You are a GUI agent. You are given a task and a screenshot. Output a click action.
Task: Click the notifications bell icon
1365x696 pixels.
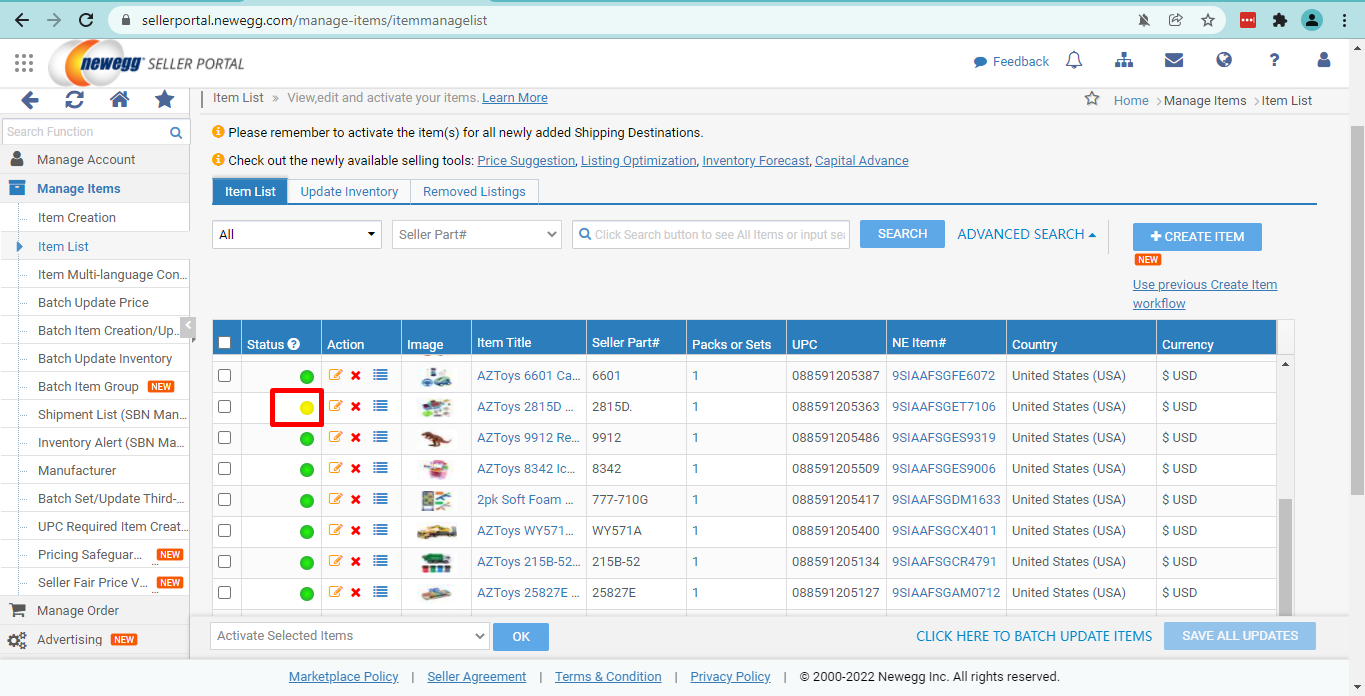1074,61
